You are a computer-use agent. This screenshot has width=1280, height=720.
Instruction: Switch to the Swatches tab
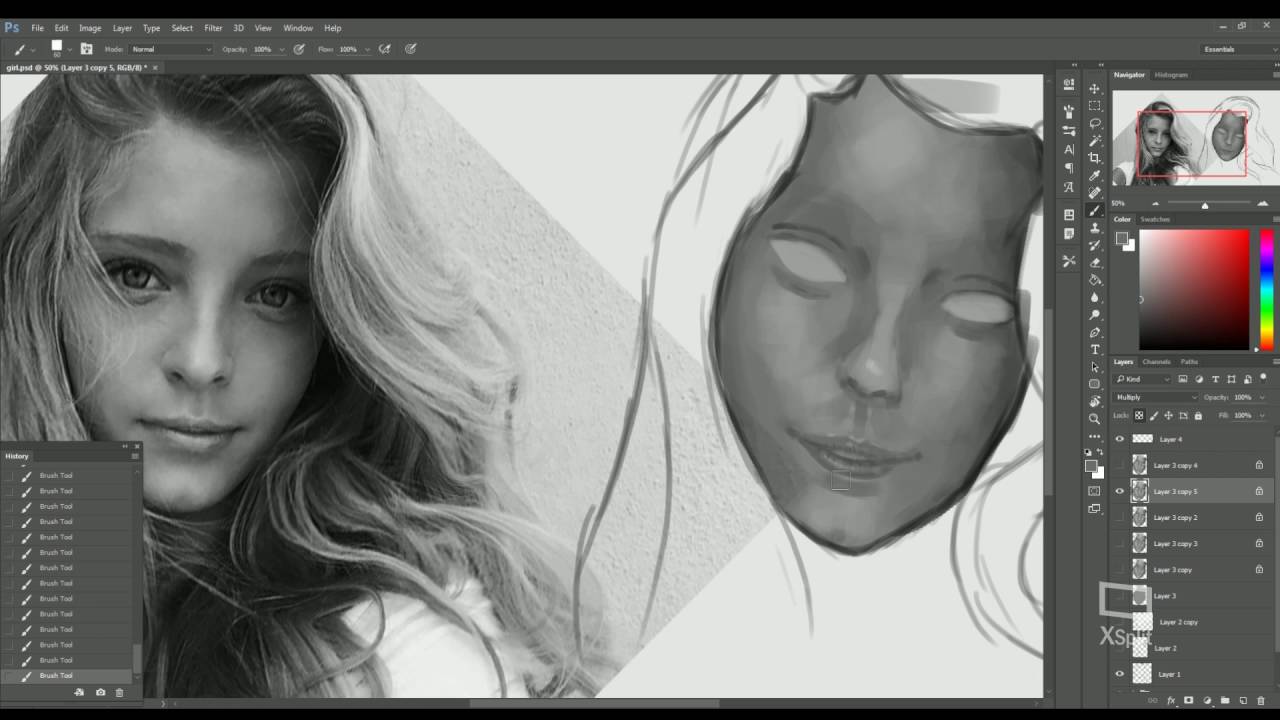[1155, 219]
